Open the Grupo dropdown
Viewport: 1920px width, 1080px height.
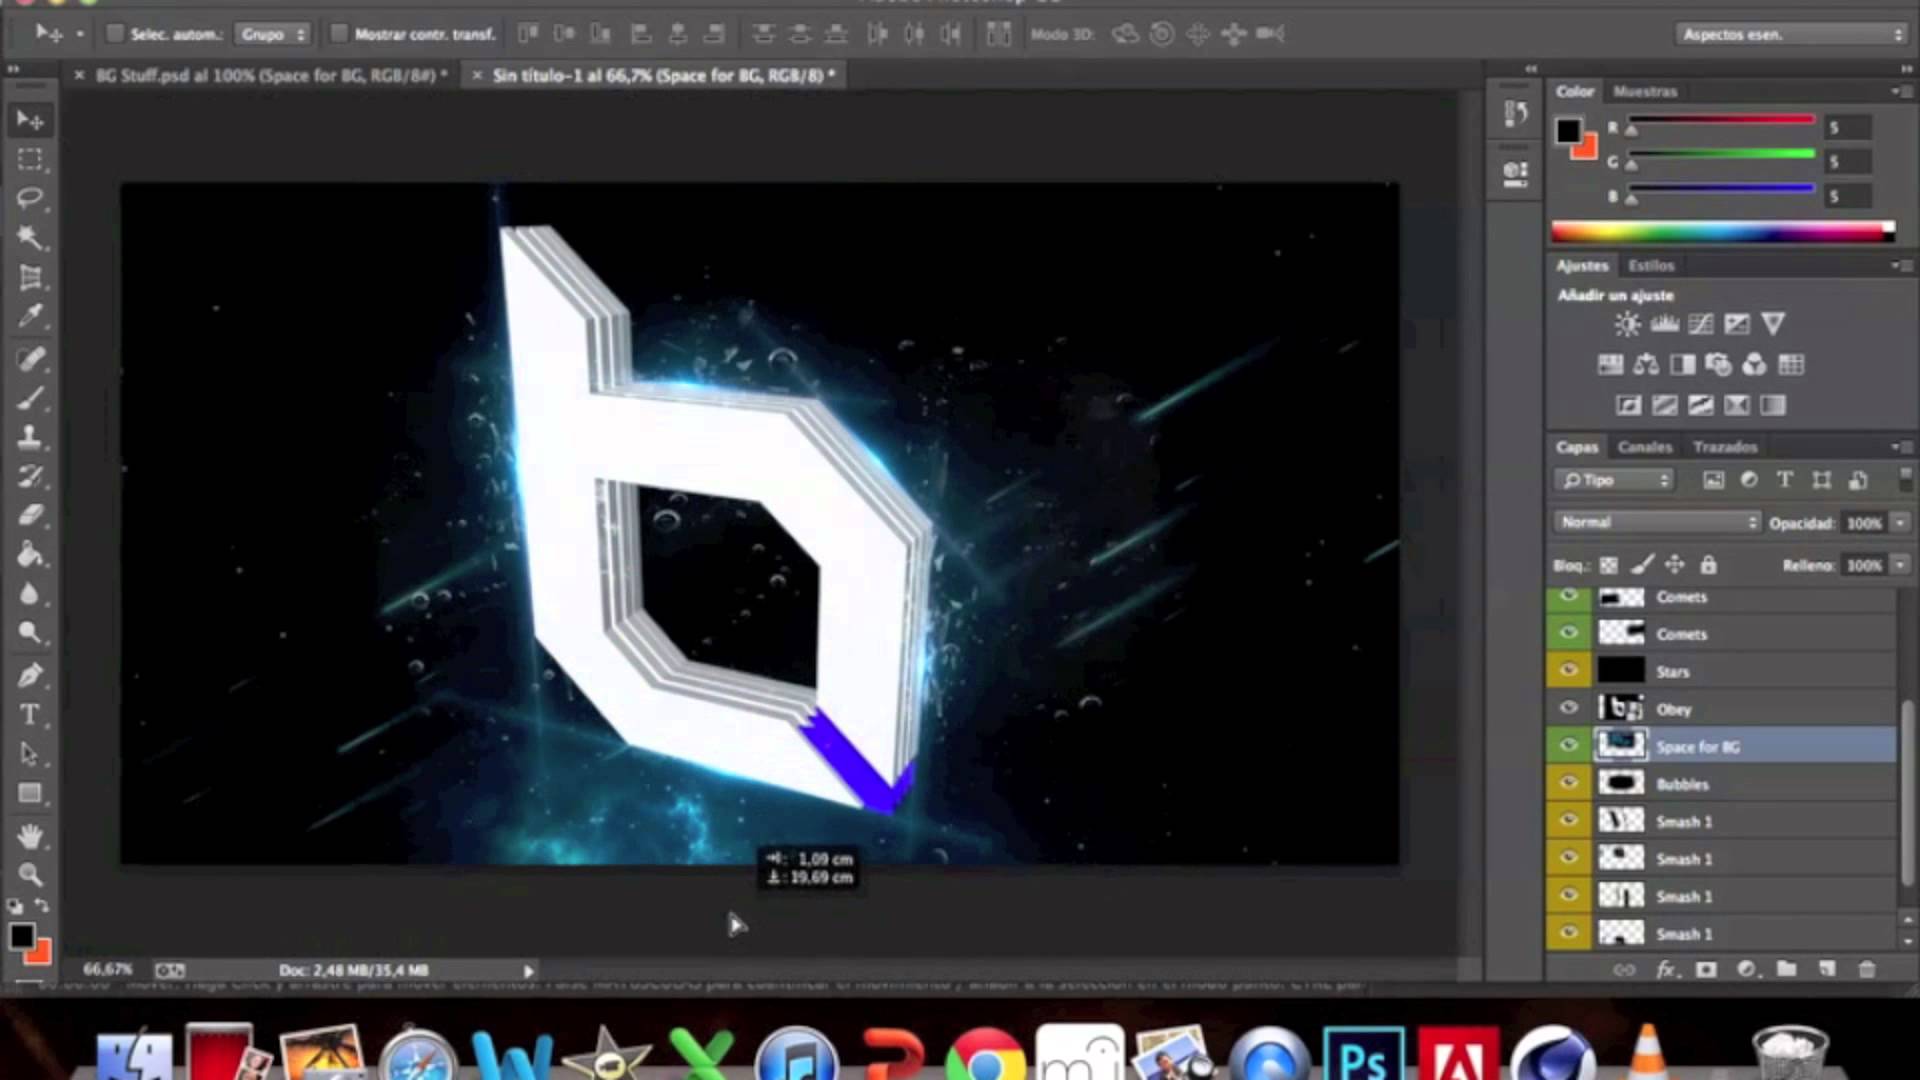(272, 34)
